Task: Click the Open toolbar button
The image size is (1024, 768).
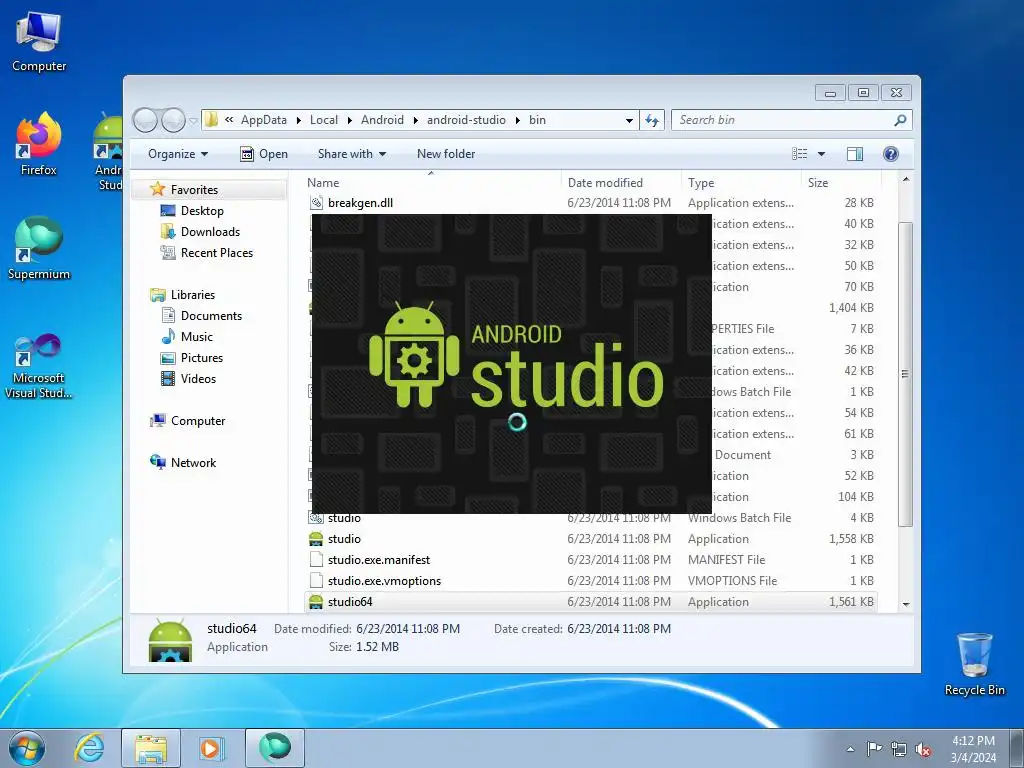Action: click(264, 154)
